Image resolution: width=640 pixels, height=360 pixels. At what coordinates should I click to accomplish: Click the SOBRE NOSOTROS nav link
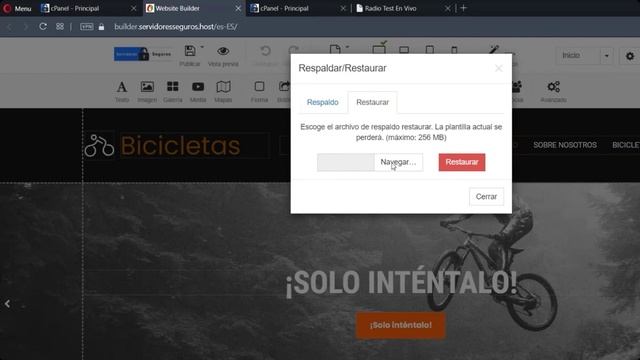(565, 145)
